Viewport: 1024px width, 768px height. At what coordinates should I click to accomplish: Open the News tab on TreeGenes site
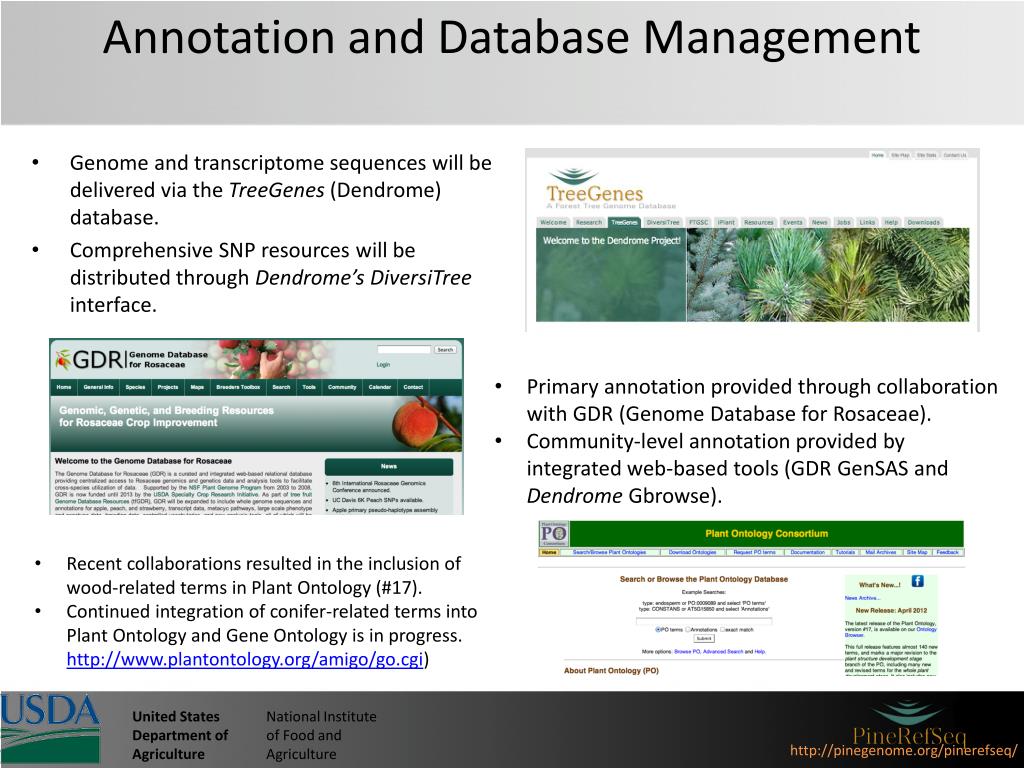pos(820,223)
